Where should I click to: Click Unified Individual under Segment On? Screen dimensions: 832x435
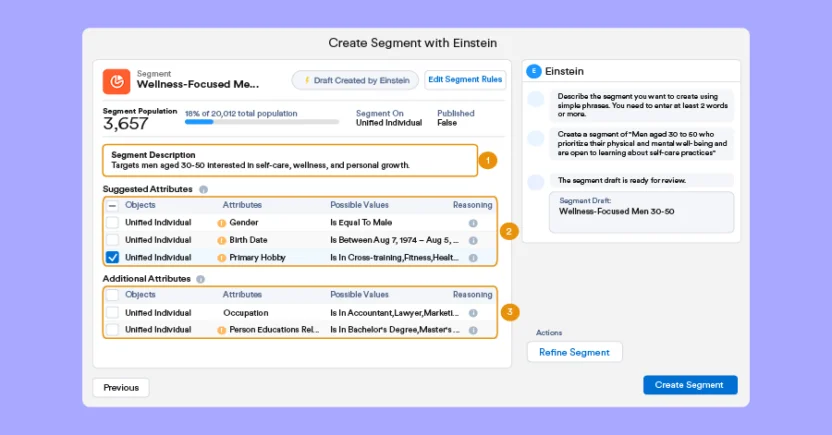point(389,123)
